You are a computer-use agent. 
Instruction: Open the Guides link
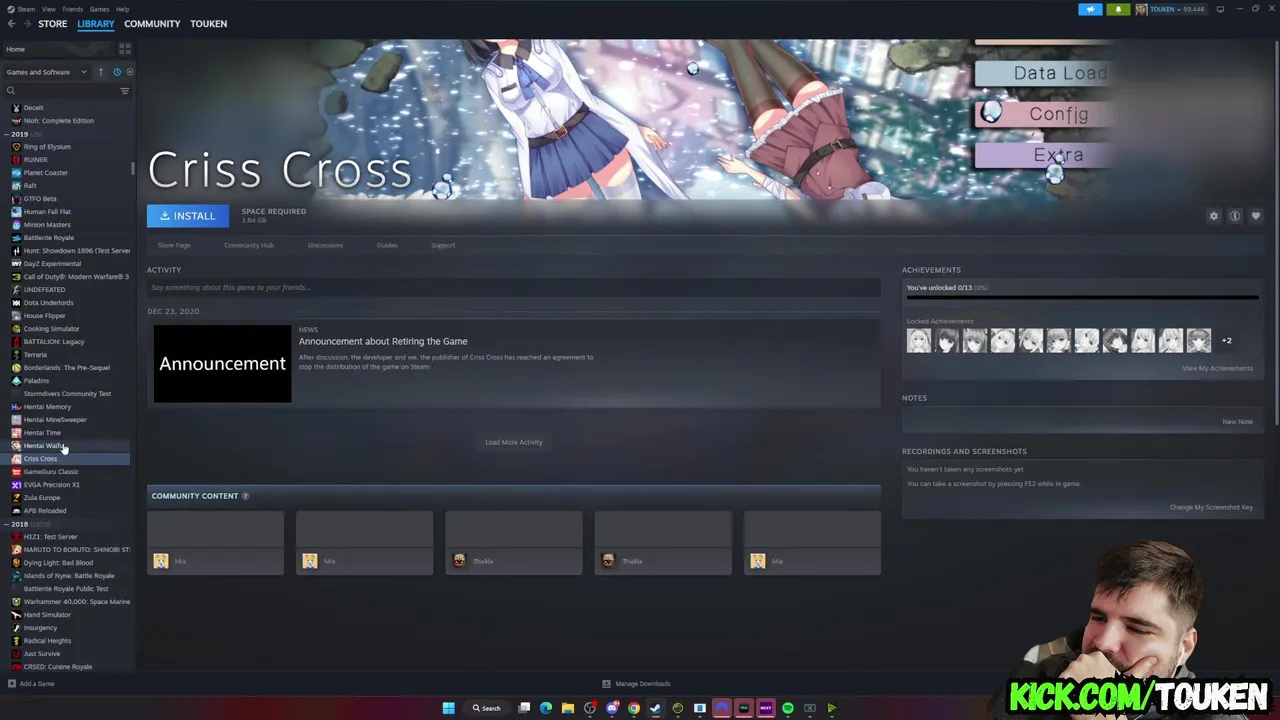(387, 245)
